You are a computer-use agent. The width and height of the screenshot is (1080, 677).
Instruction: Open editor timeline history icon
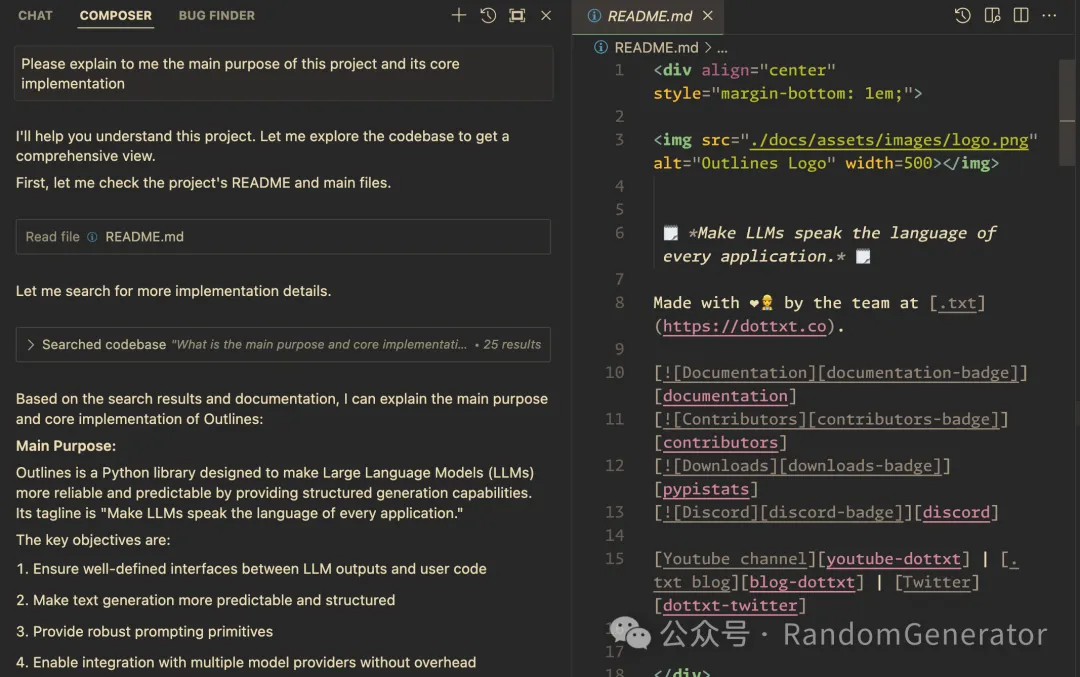pos(962,15)
